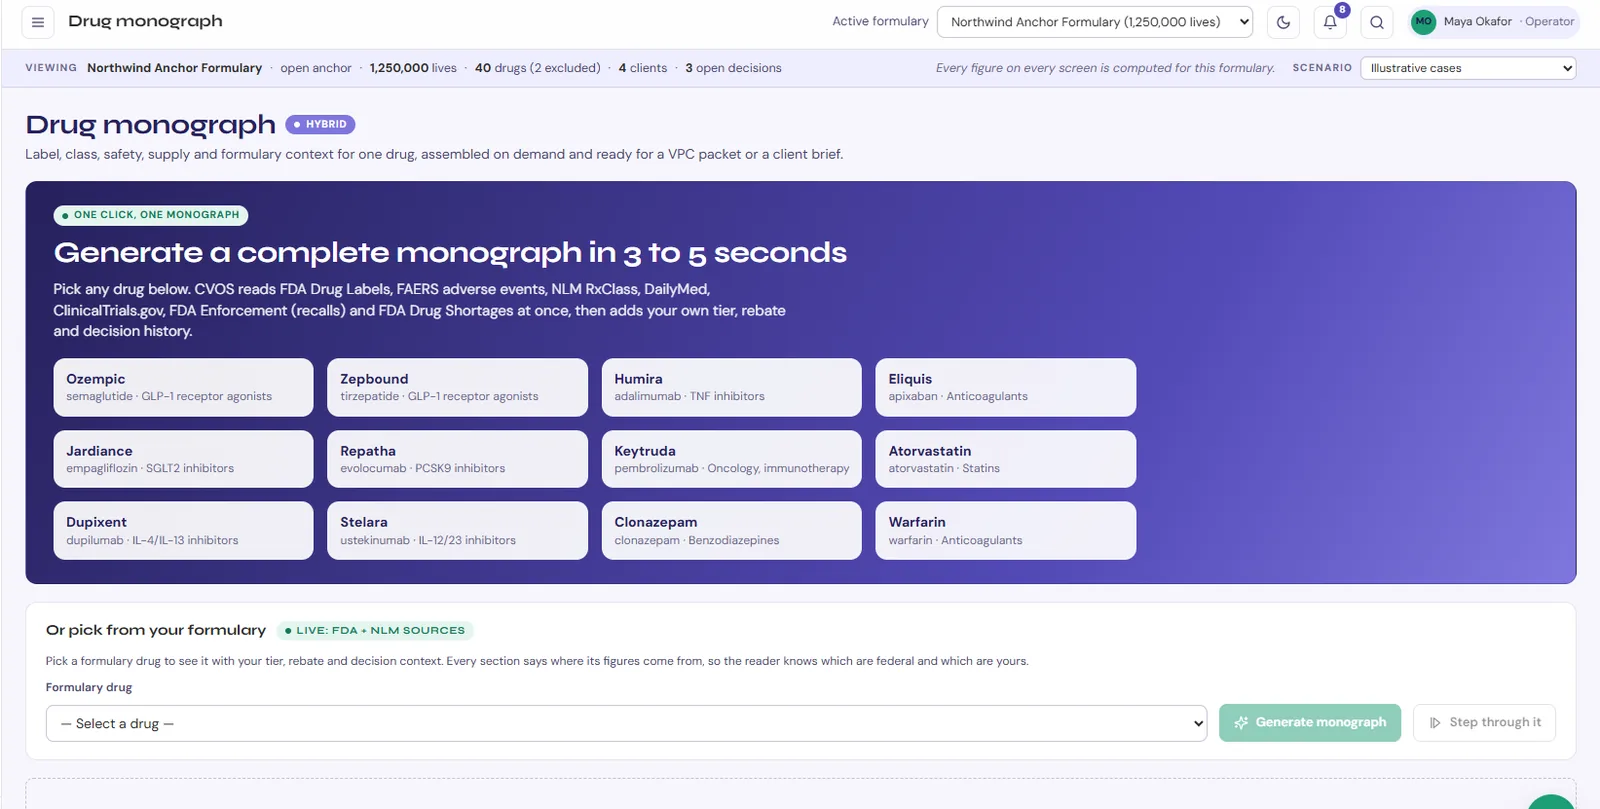Image resolution: width=1600 pixels, height=809 pixels.
Task: Click the sparkle icon in Generate monograph
Action: (1241, 722)
